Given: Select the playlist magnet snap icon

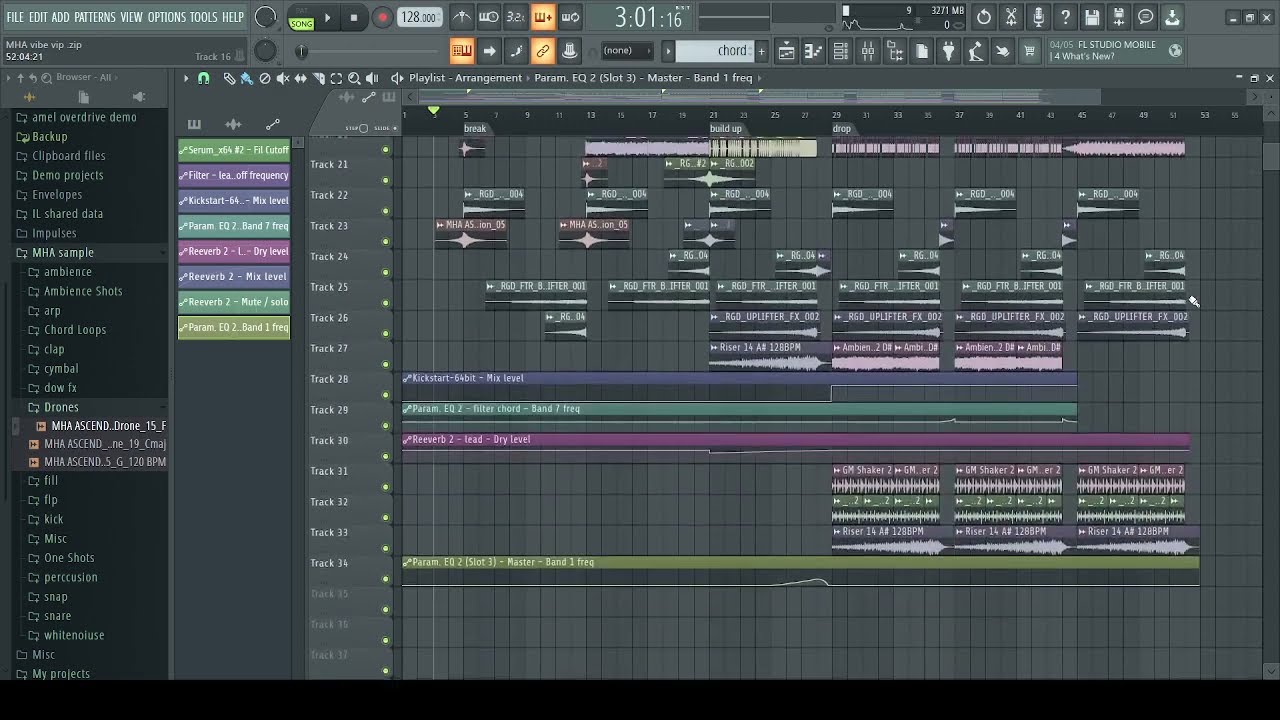Looking at the screenshot, I should (x=204, y=78).
